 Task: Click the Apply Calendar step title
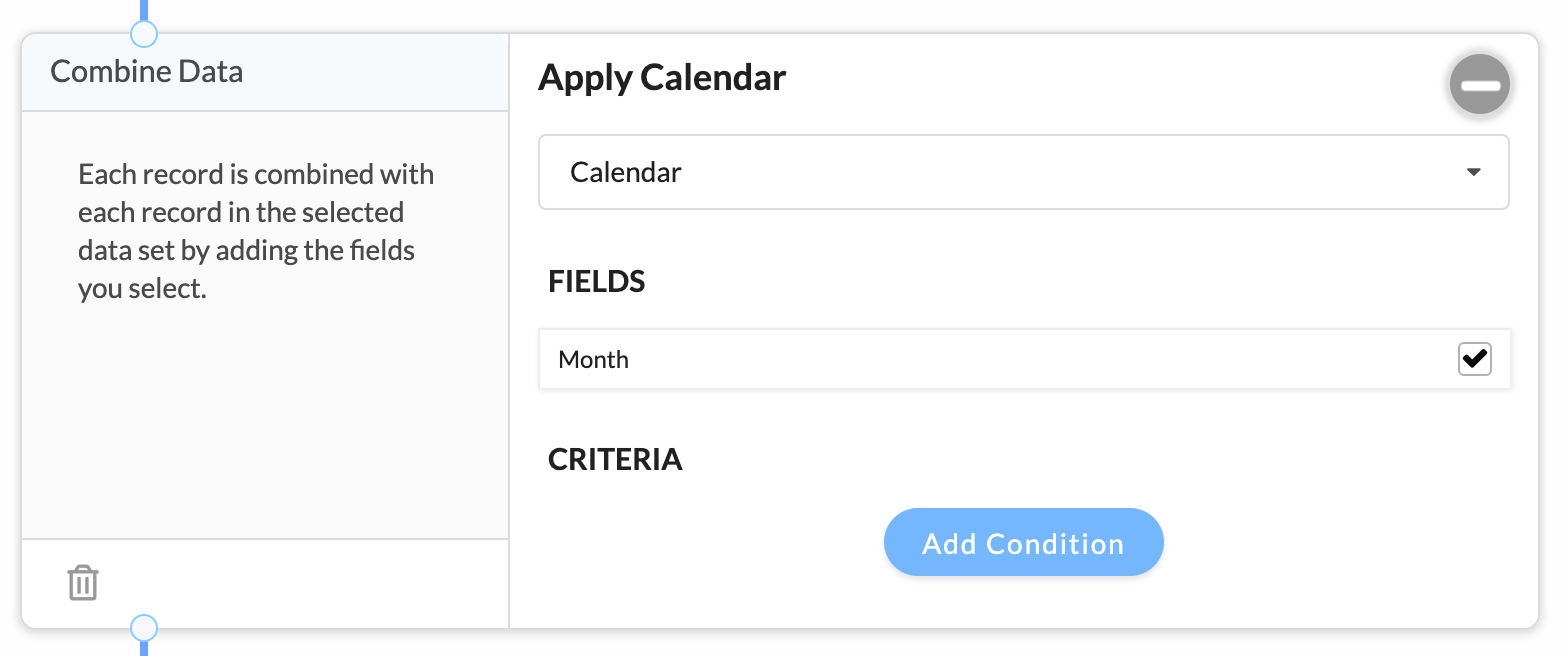click(x=662, y=77)
